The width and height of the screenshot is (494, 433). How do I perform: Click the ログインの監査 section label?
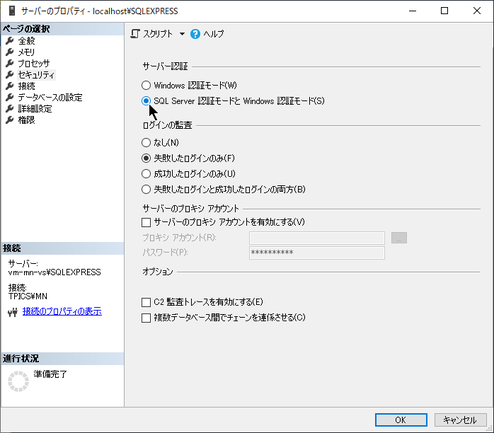click(167, 125)
